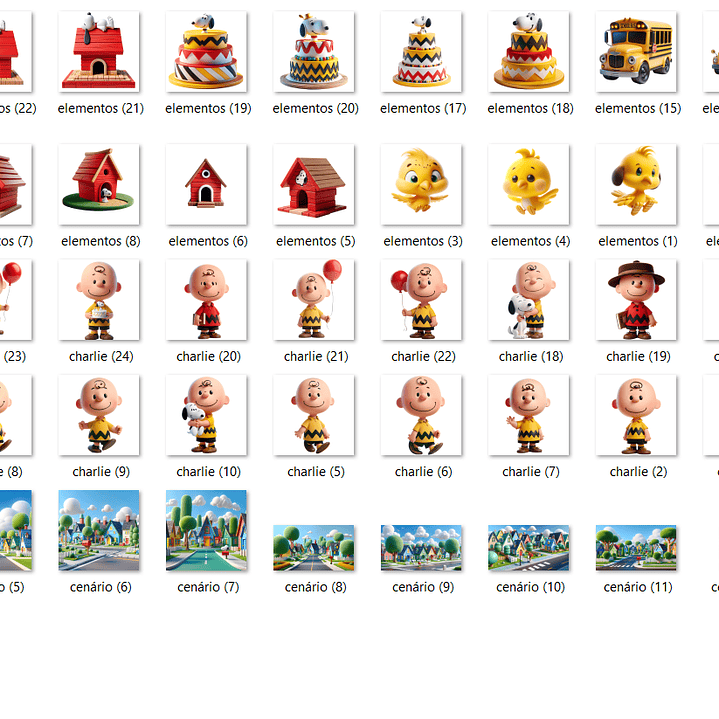Select the elementos (6) small red doghouse
The width and height of the screenshot is (719, 719).
pos(206,185)
